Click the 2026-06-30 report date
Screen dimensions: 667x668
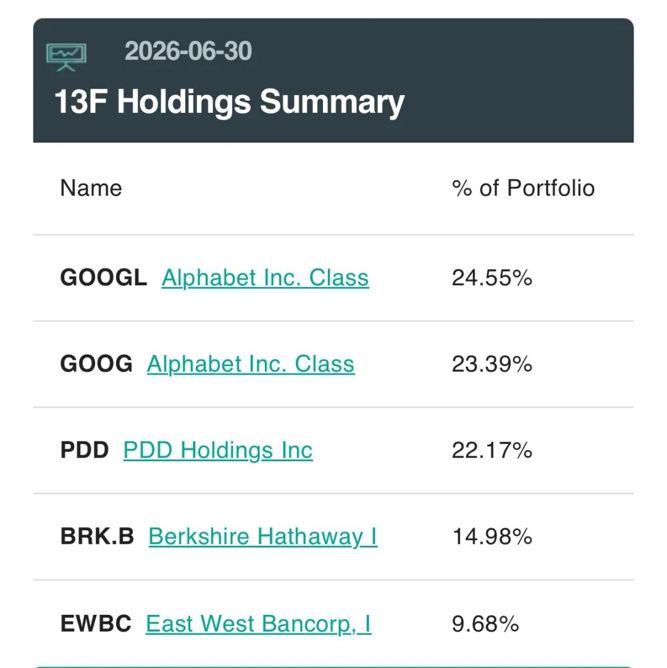[188, 51]
